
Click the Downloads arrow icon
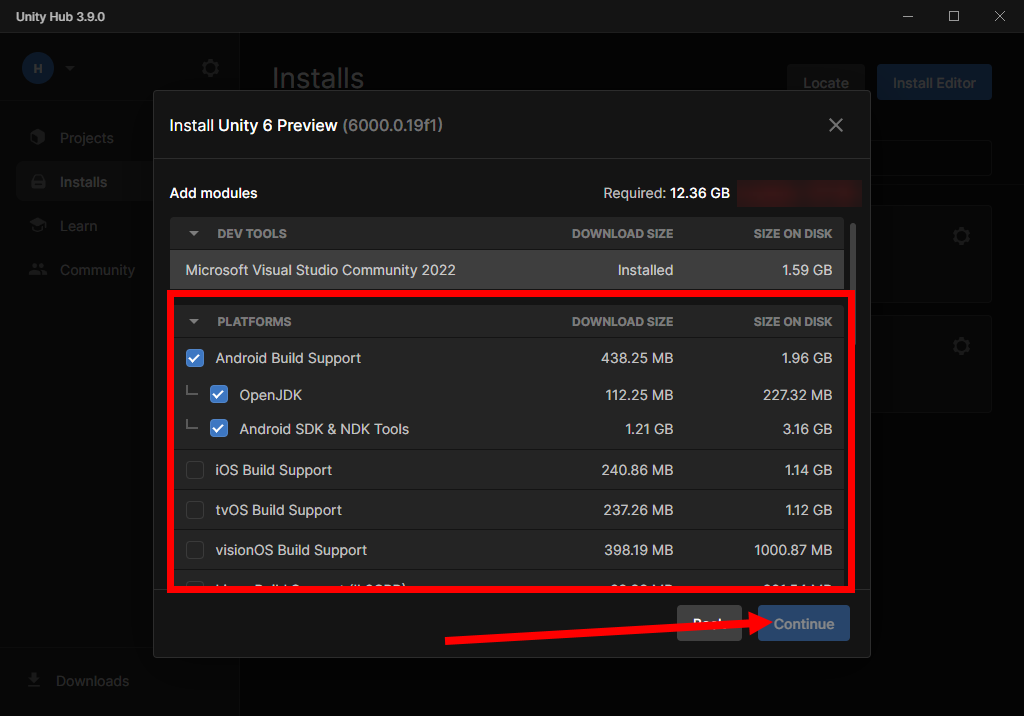(34, 680)
